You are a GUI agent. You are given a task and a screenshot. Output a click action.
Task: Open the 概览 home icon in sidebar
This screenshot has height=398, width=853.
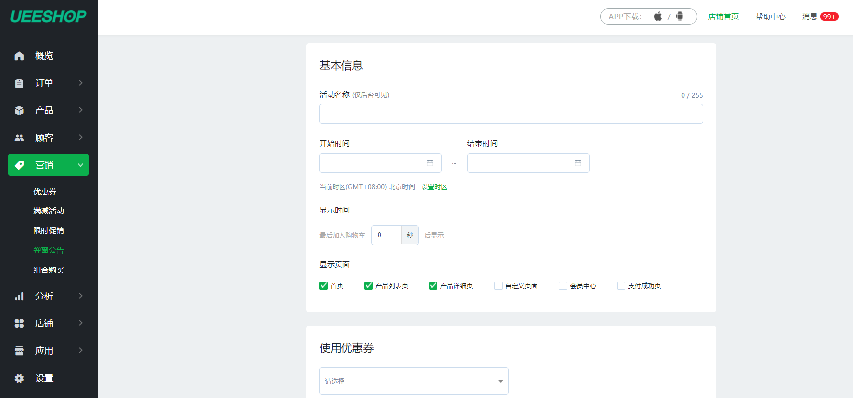19,56
